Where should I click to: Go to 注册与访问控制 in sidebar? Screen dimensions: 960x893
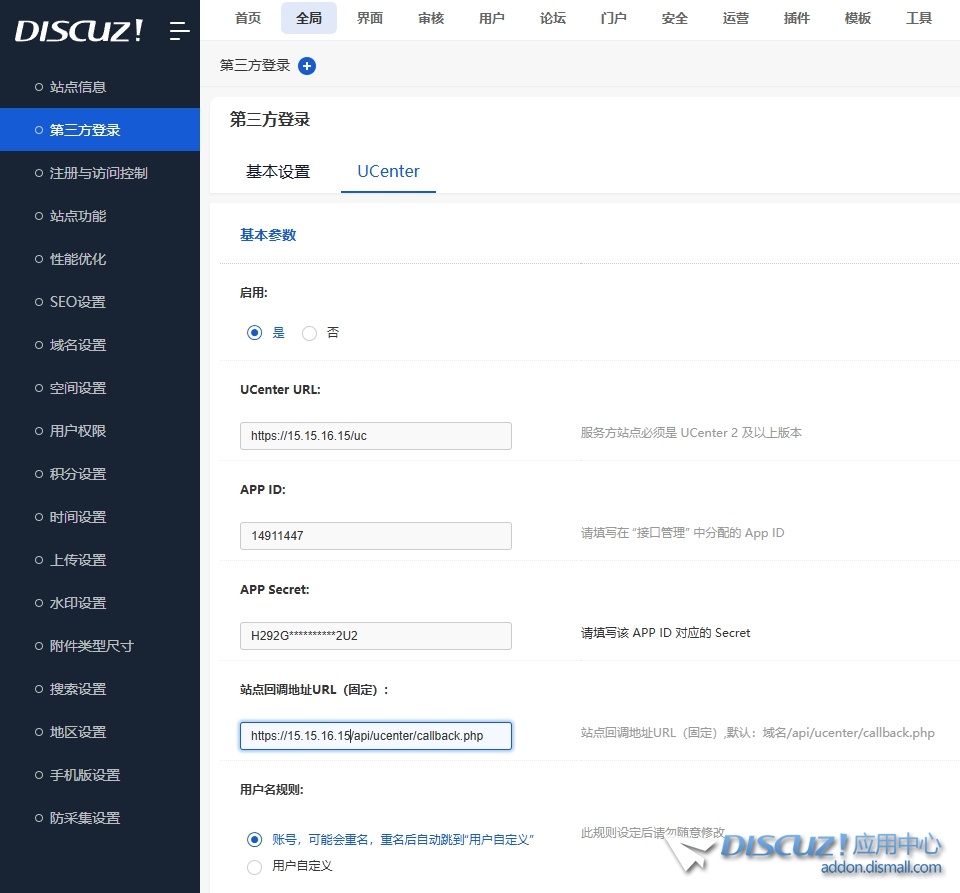(100, 173)
